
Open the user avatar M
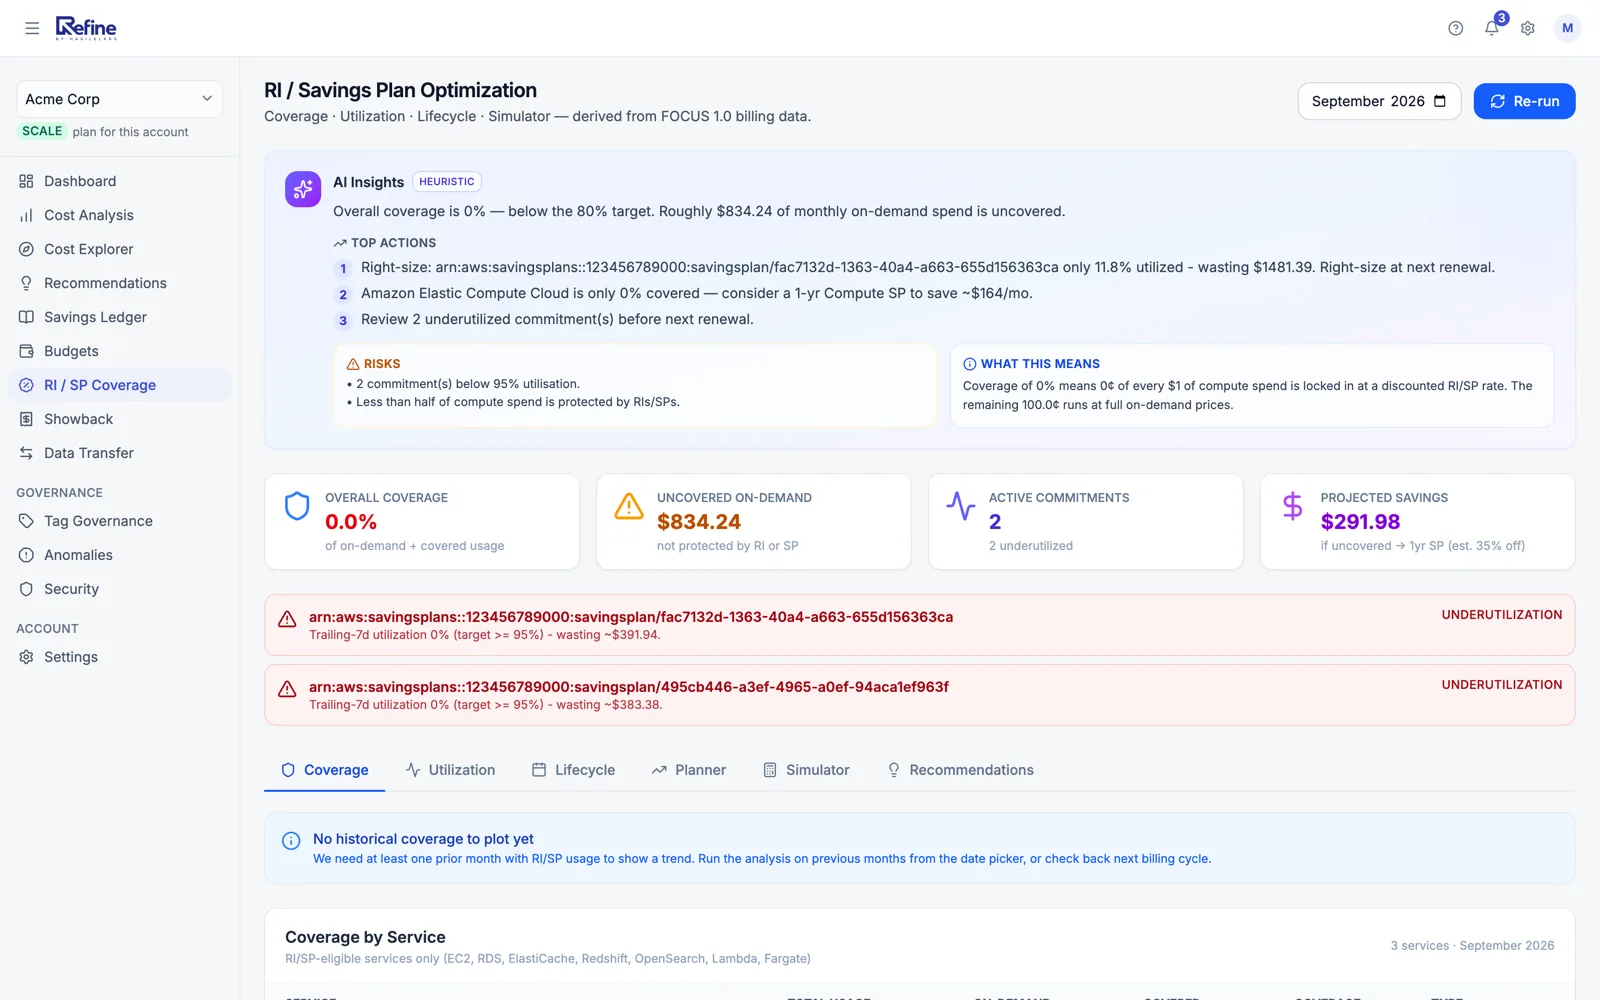[x=1567, y=28]
